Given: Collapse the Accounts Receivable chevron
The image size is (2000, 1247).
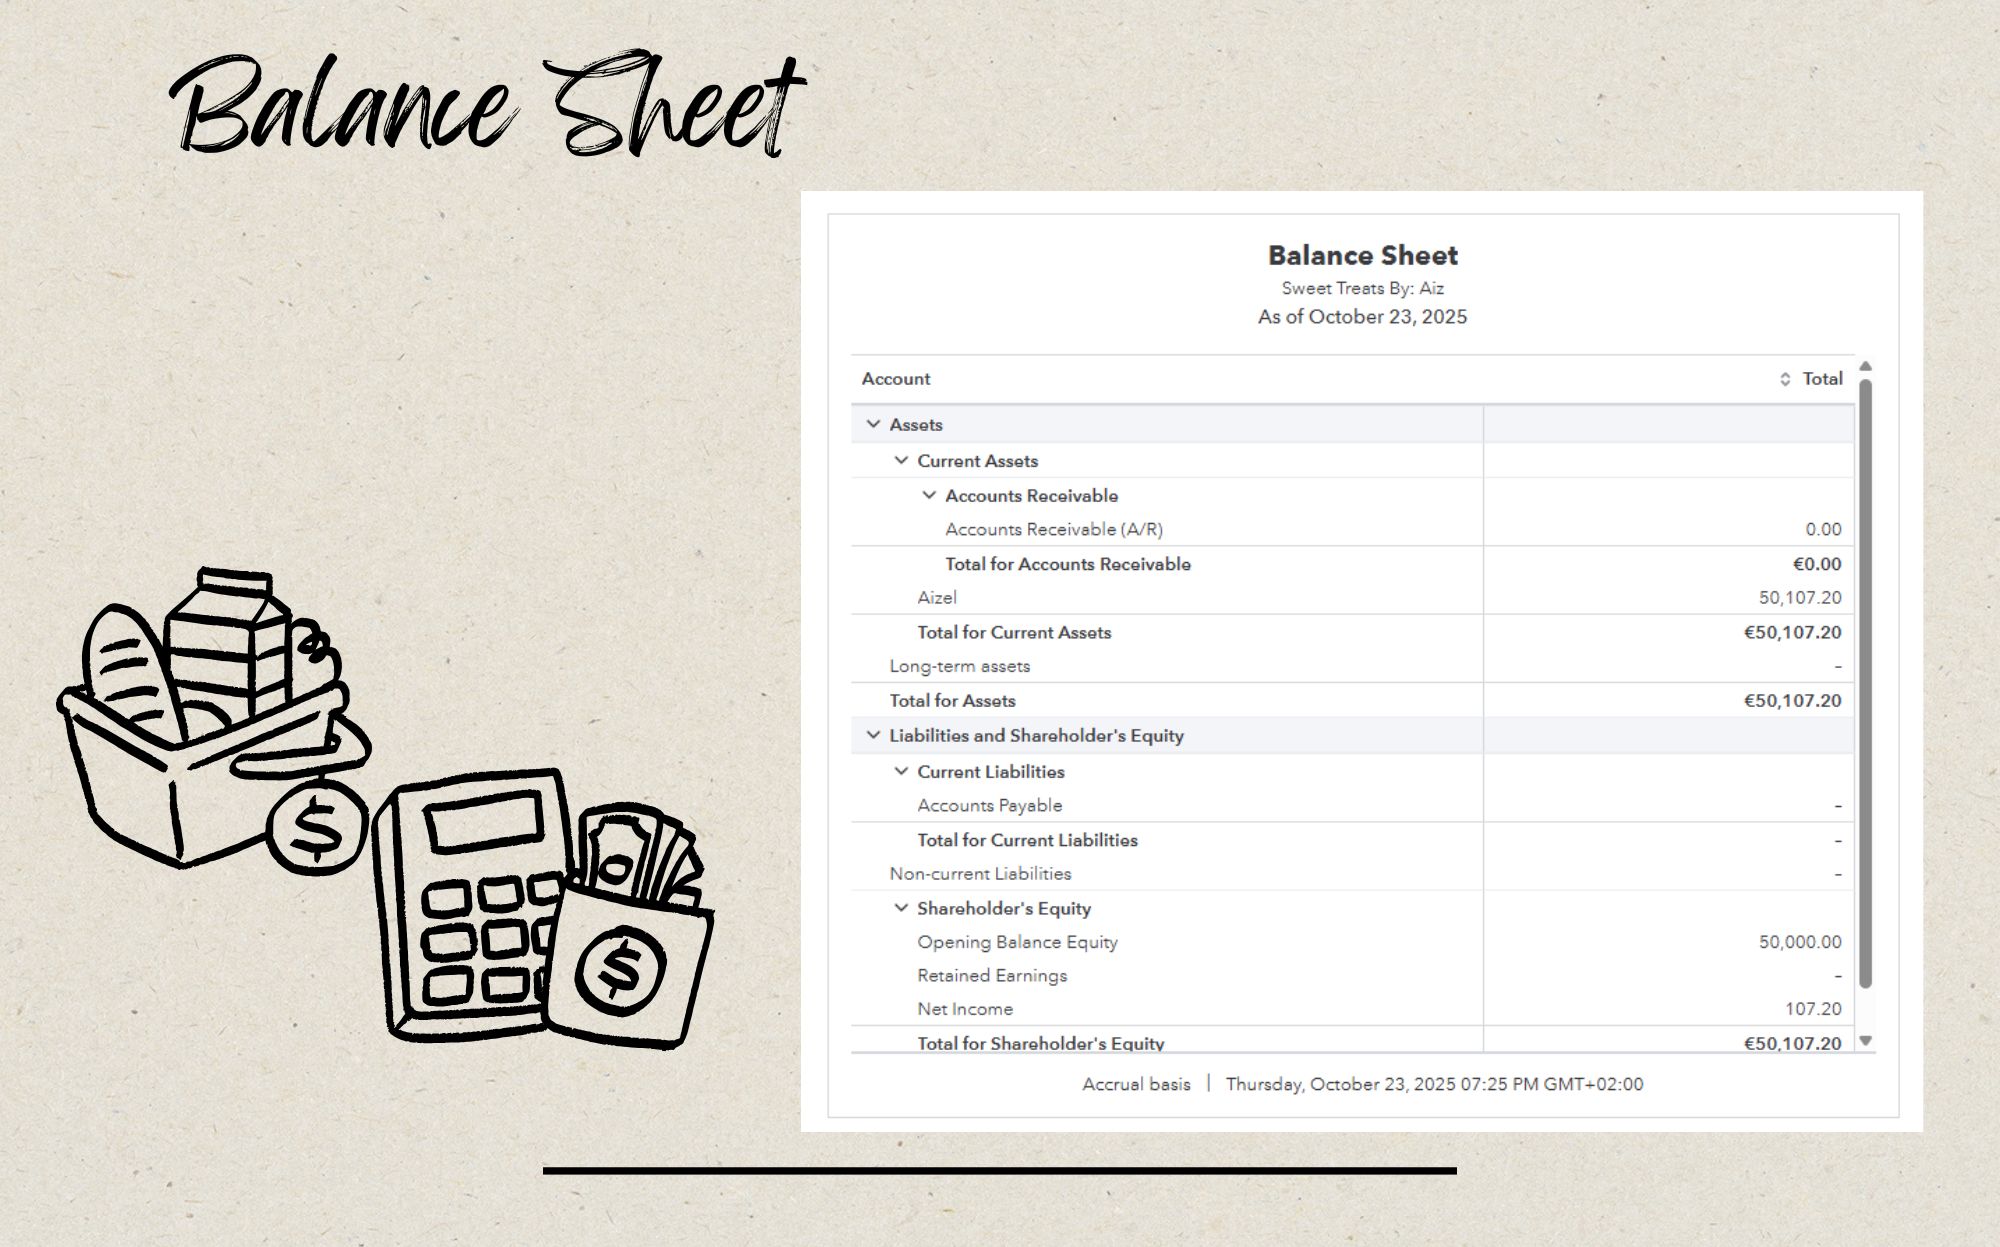Looking at the screenshot, I should (929, 495).
